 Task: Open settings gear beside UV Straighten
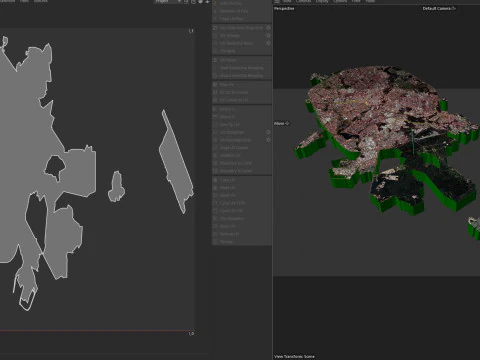(x=268, y=132)
